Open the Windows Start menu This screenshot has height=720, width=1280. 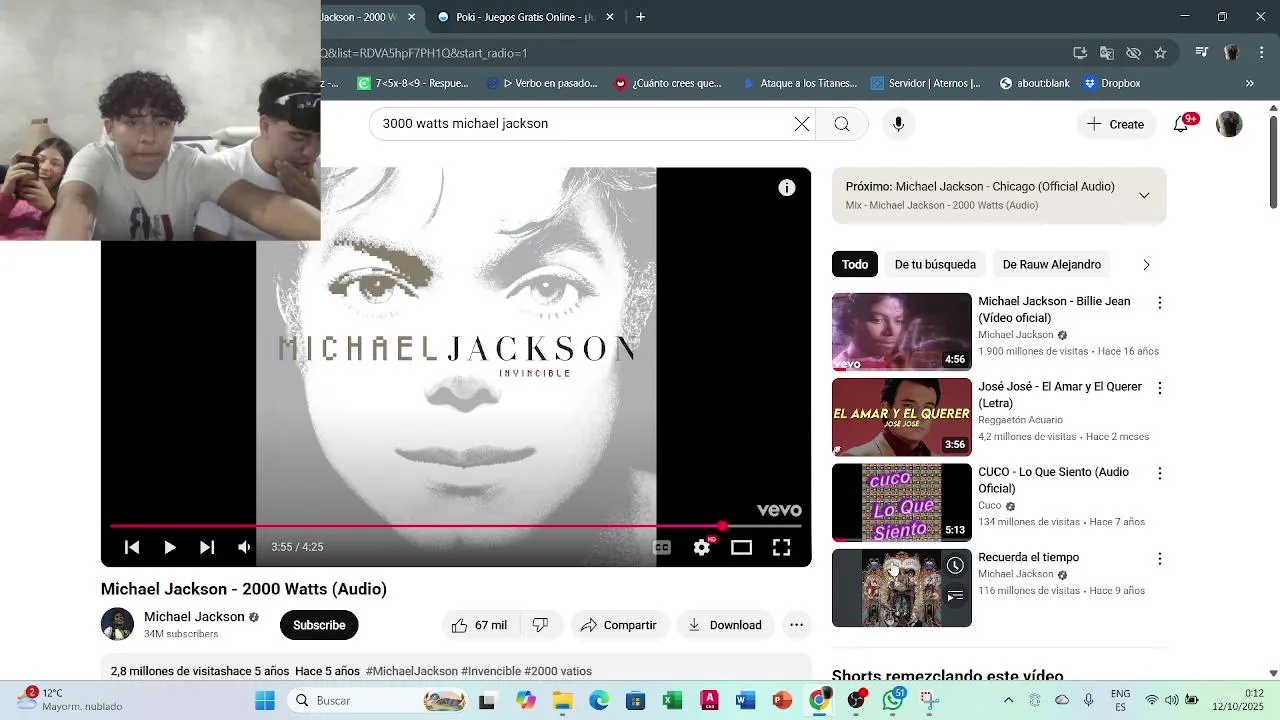click(265, 701)
